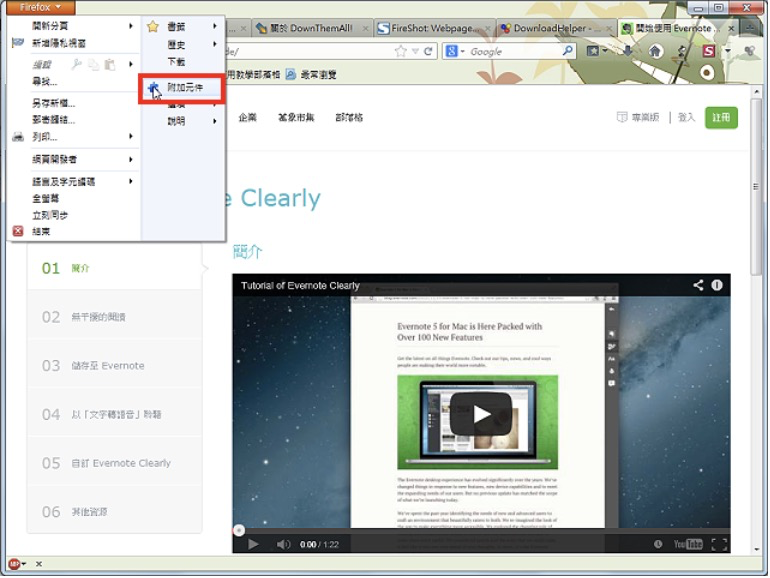Click the star icon beside 書籤
Viewport: 770px width, 578px height.
[153, 27]
